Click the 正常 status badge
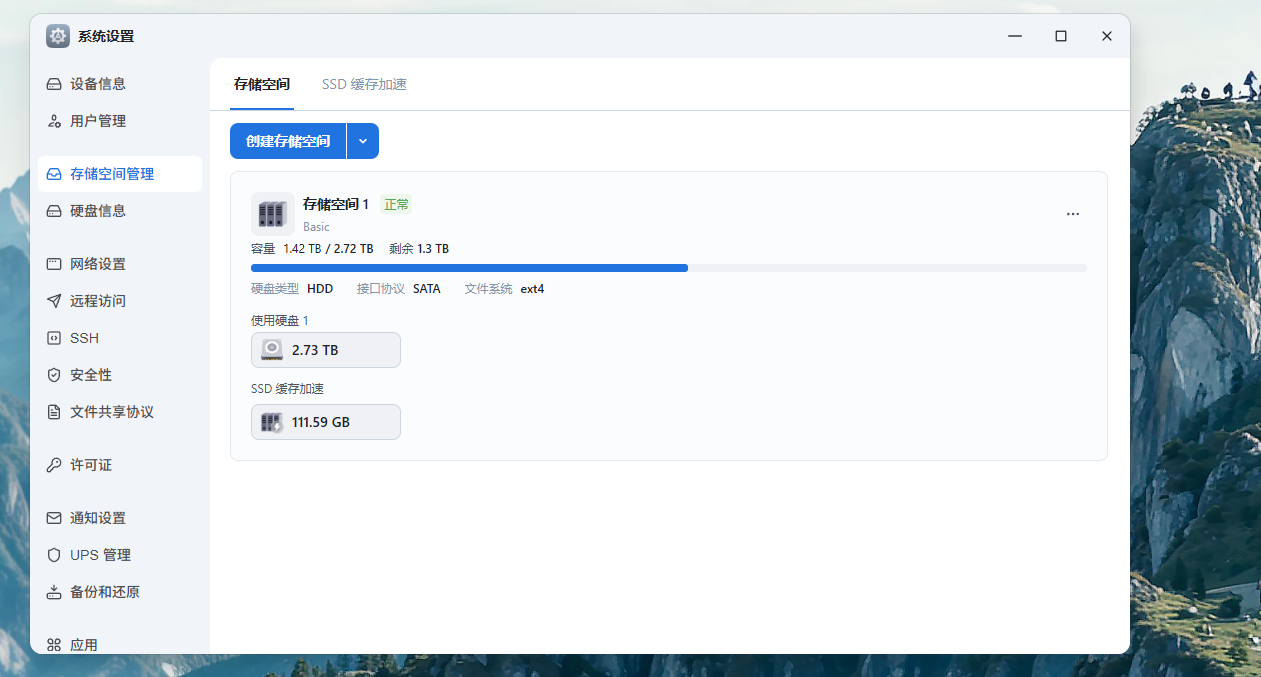 point(396,204)
